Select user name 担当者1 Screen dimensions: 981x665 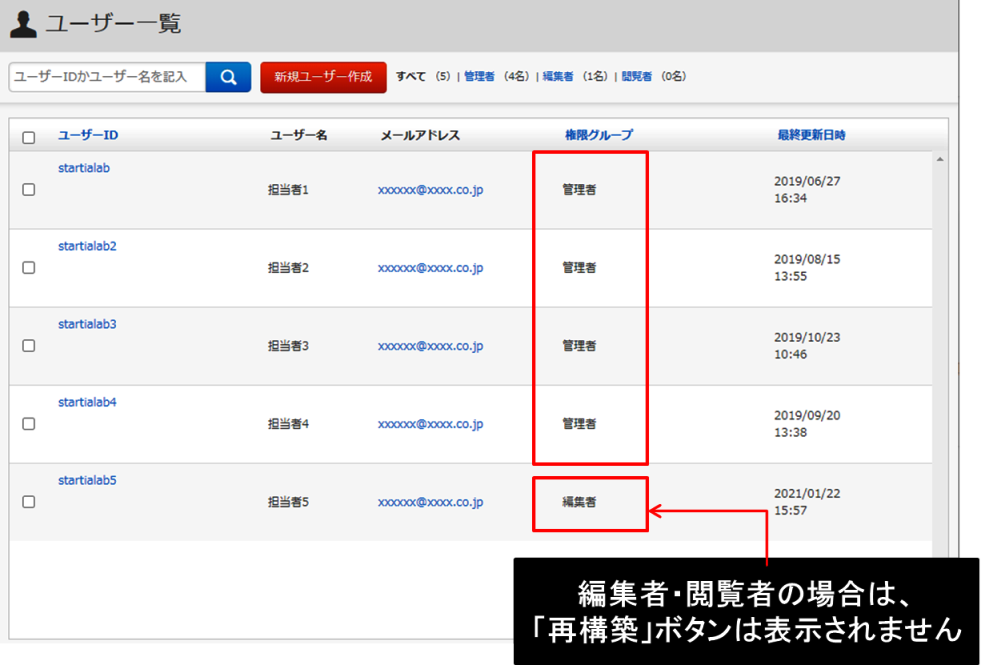pyautogui.click(x=288, y=190)
